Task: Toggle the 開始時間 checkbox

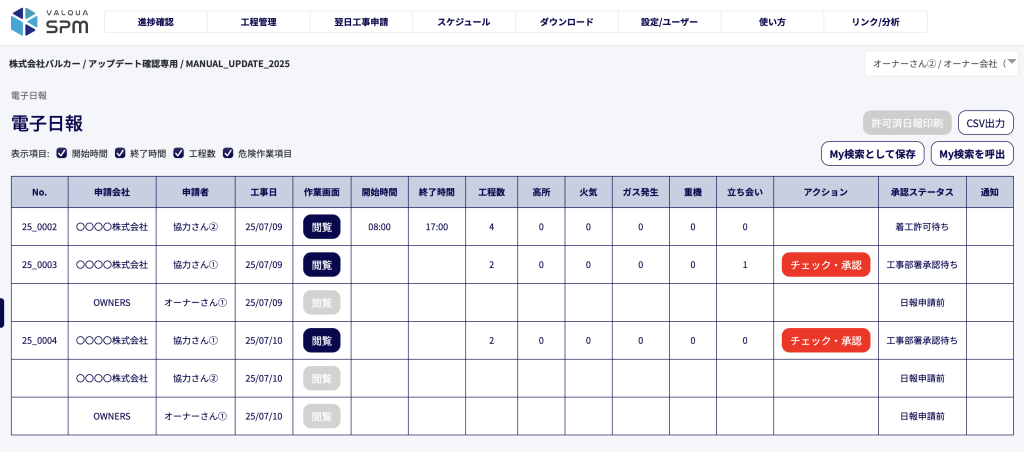Action: pyautogui.click(x=62, y=153)
